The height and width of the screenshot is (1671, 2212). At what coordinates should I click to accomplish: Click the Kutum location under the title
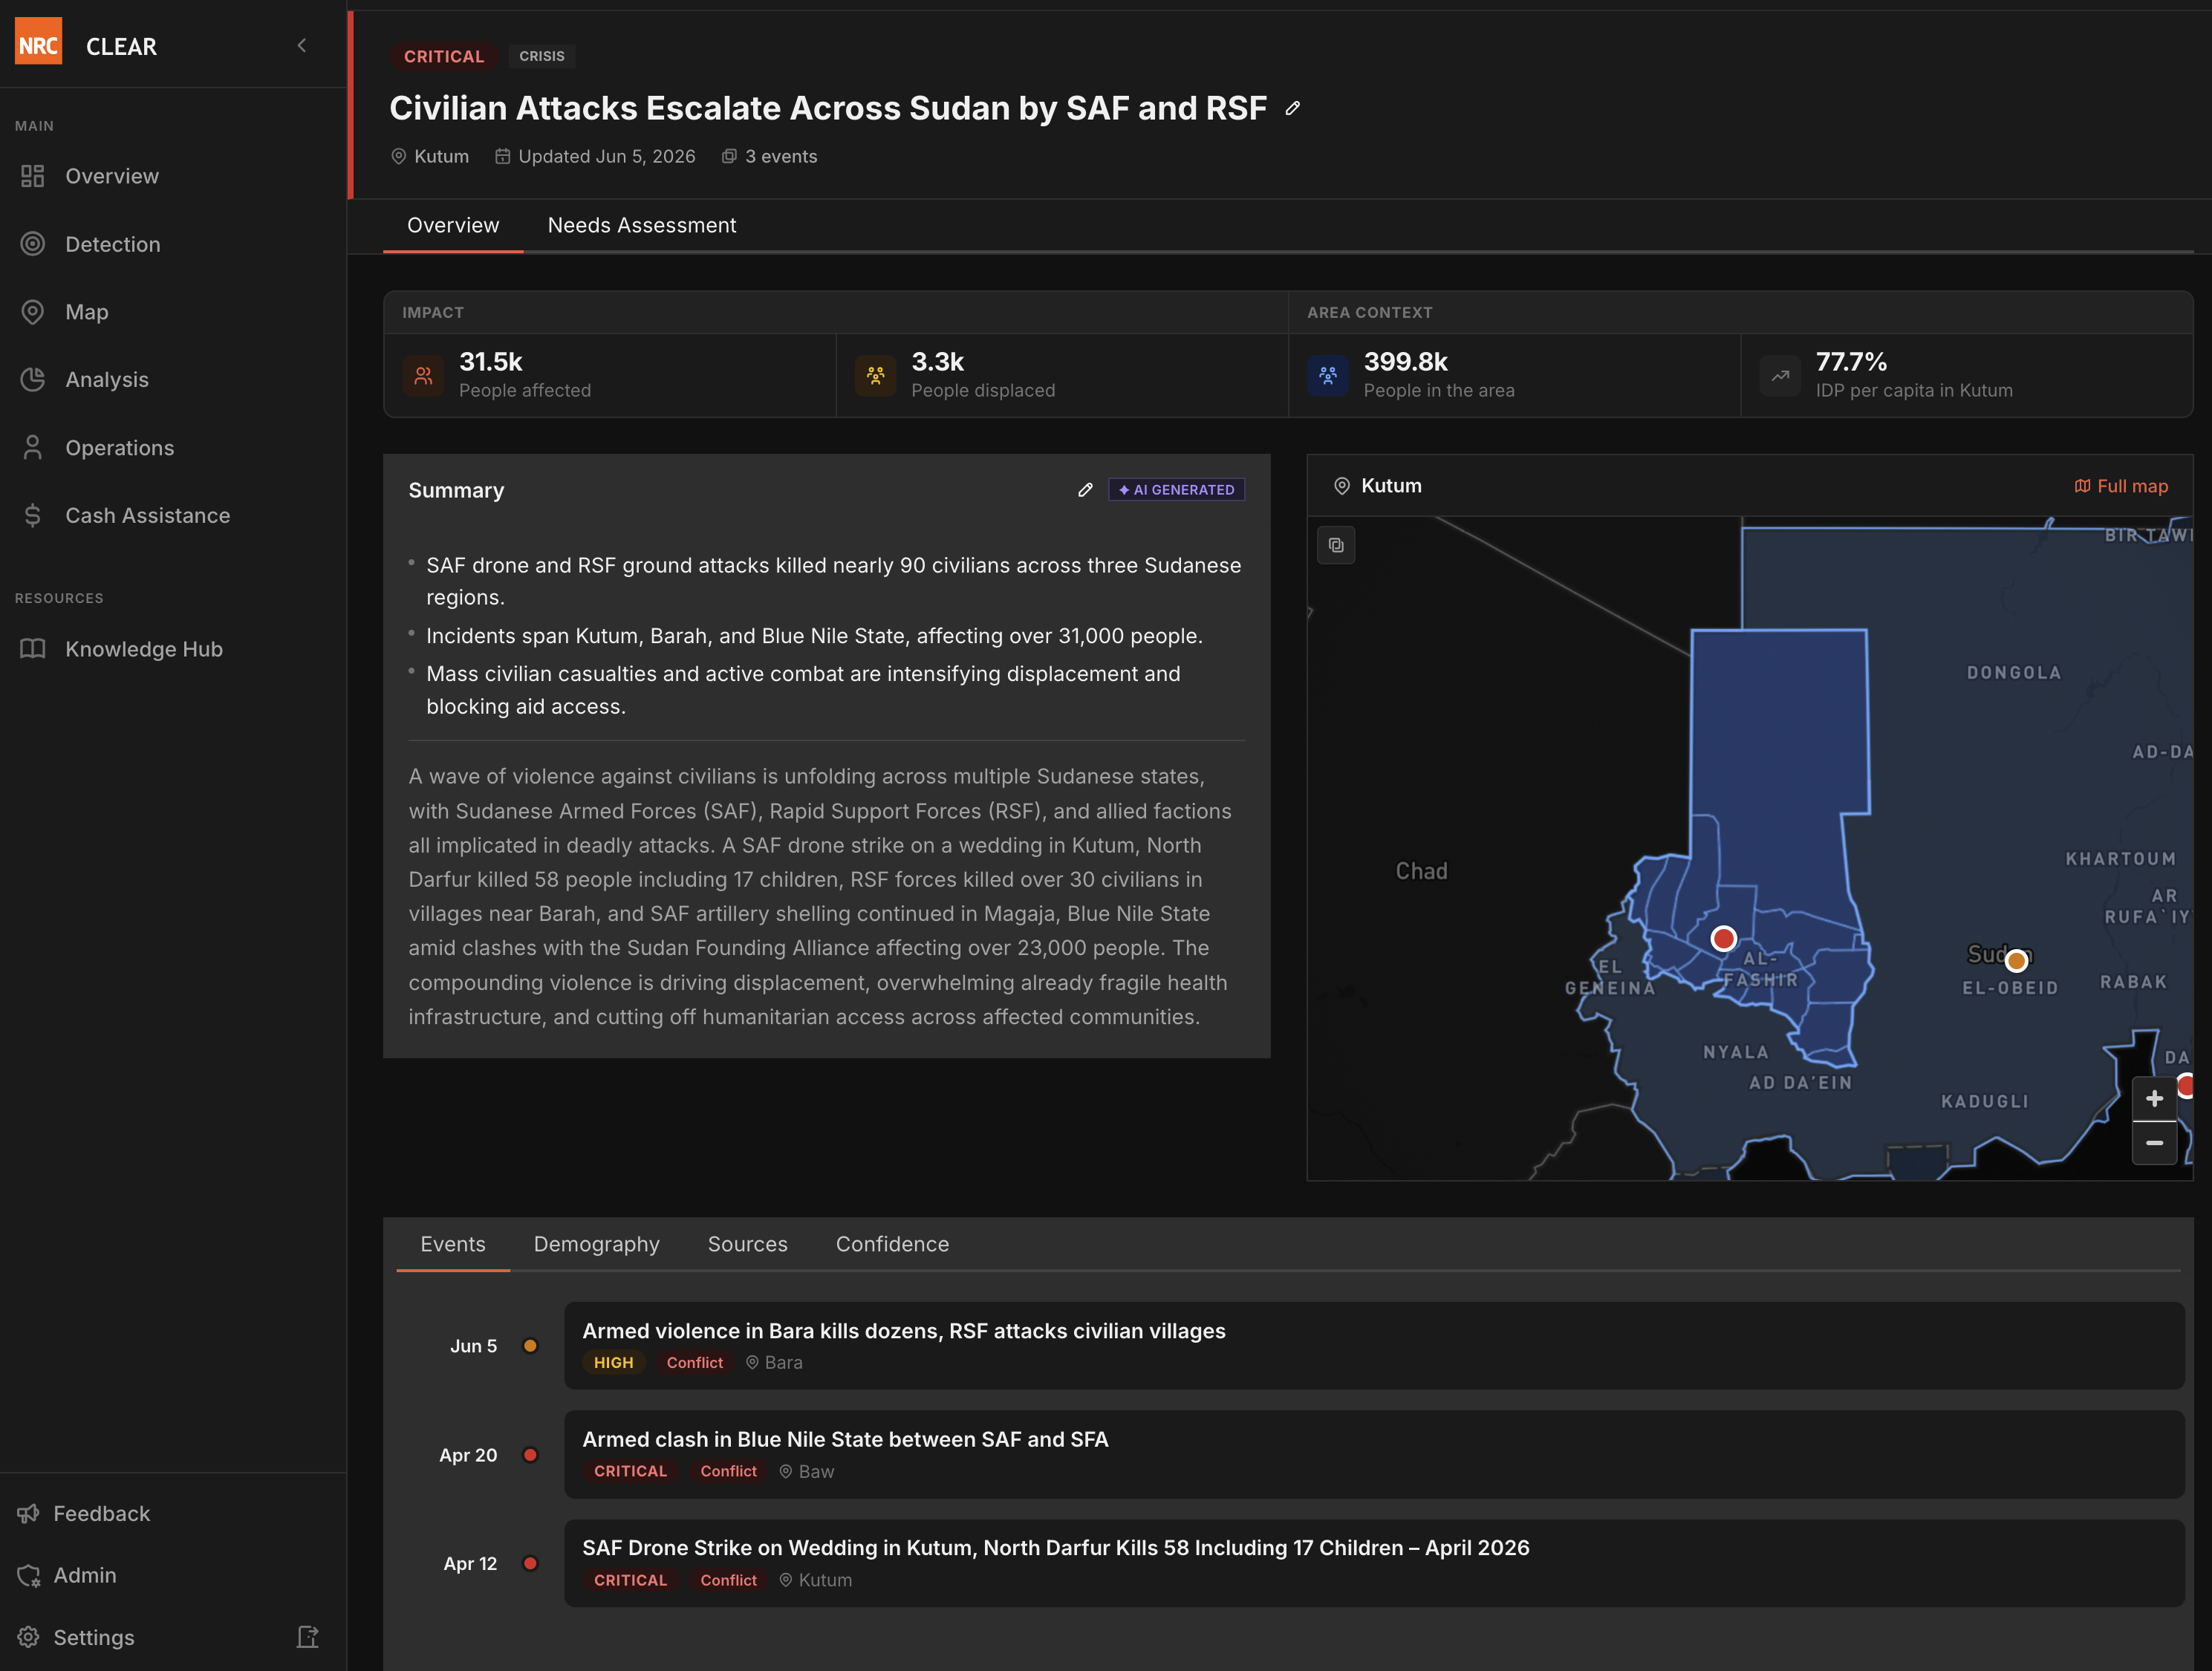[430, 156]
